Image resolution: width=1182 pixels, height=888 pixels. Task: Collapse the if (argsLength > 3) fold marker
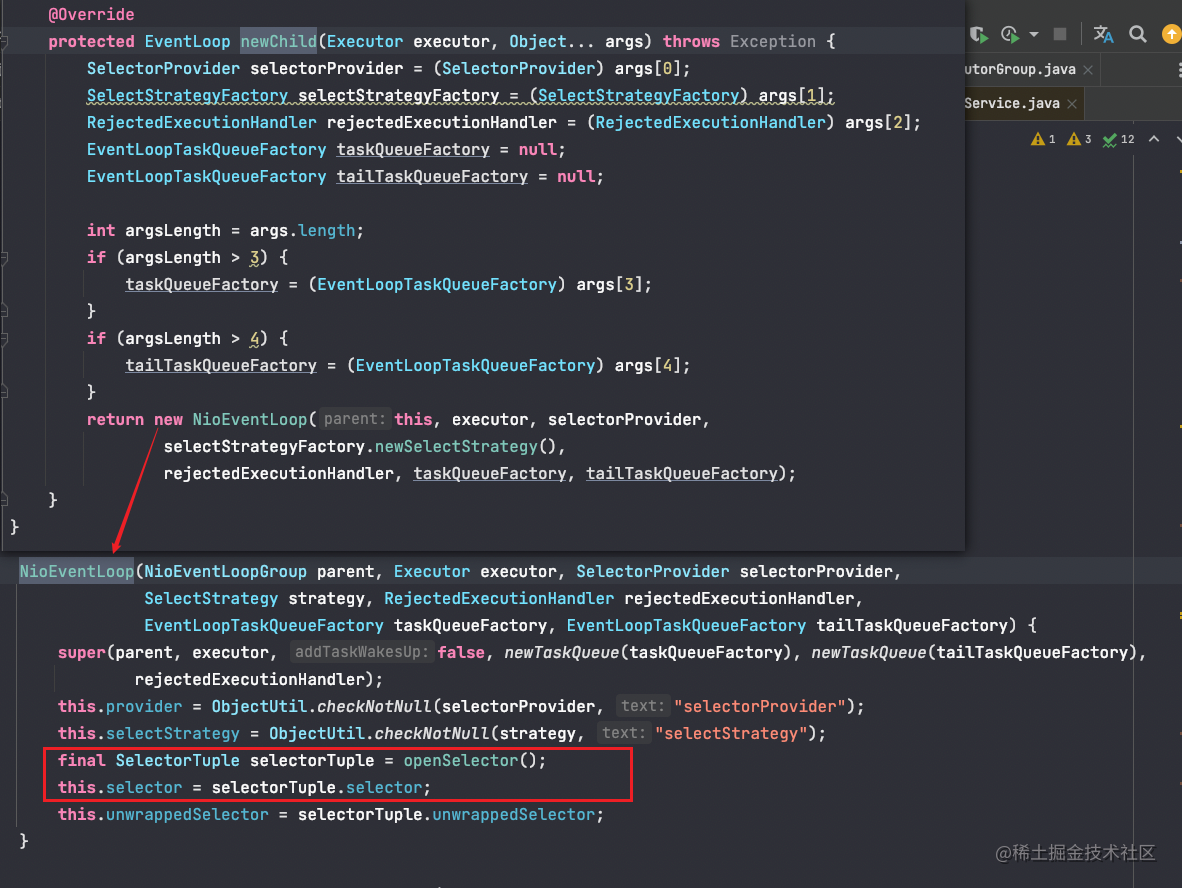[x=4, y=258]
